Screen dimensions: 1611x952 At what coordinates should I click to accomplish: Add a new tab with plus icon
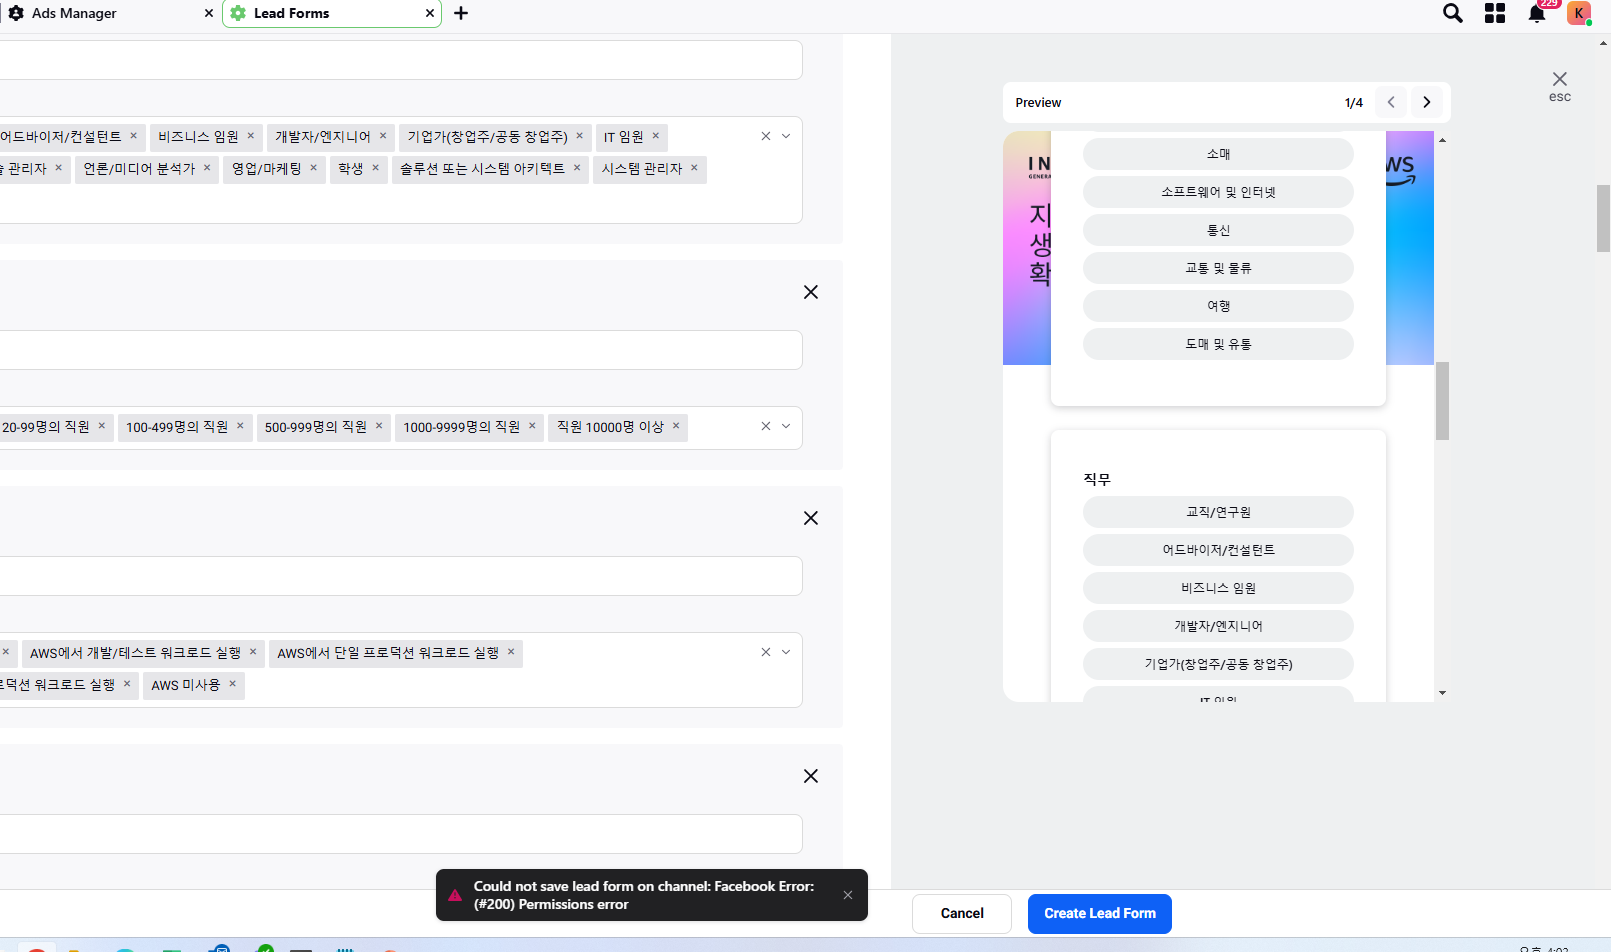pyautogui.click(x=461, y=13)
